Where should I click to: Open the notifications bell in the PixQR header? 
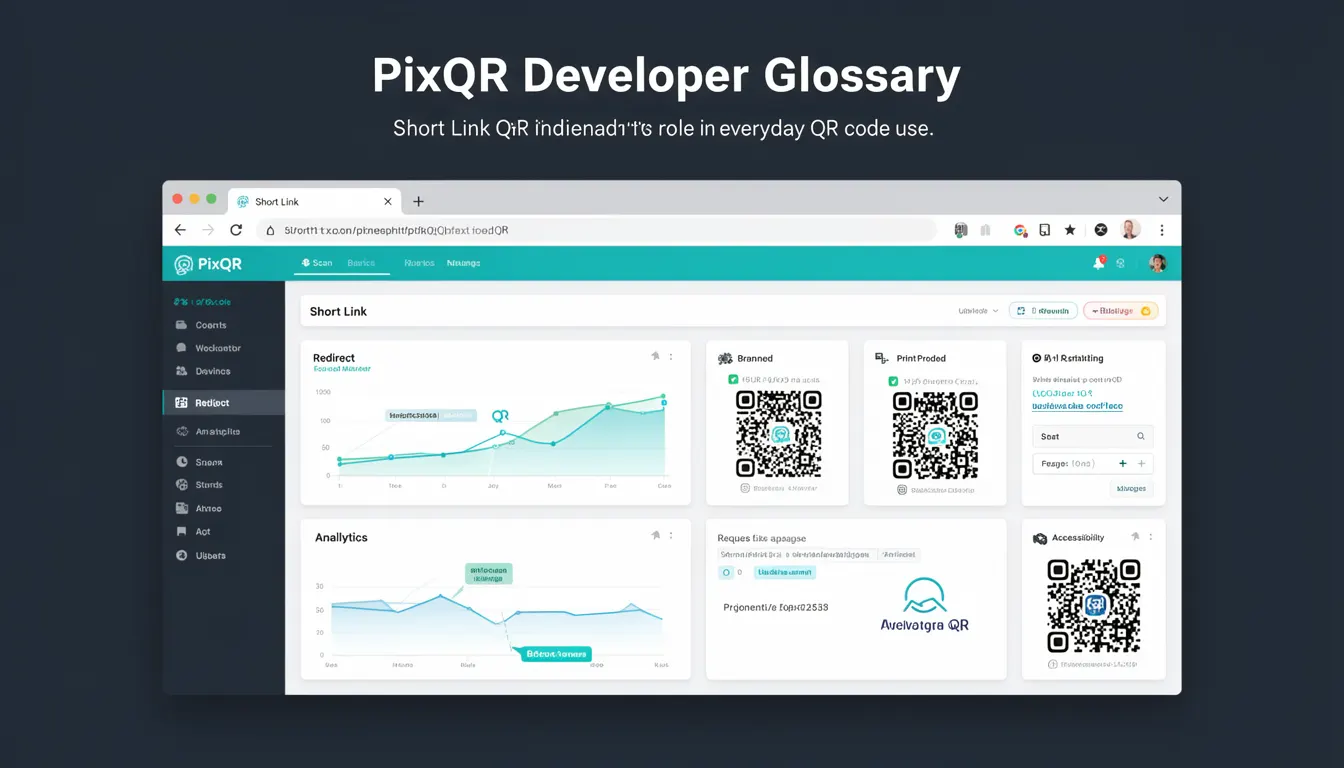click(x=1099, y=263)
